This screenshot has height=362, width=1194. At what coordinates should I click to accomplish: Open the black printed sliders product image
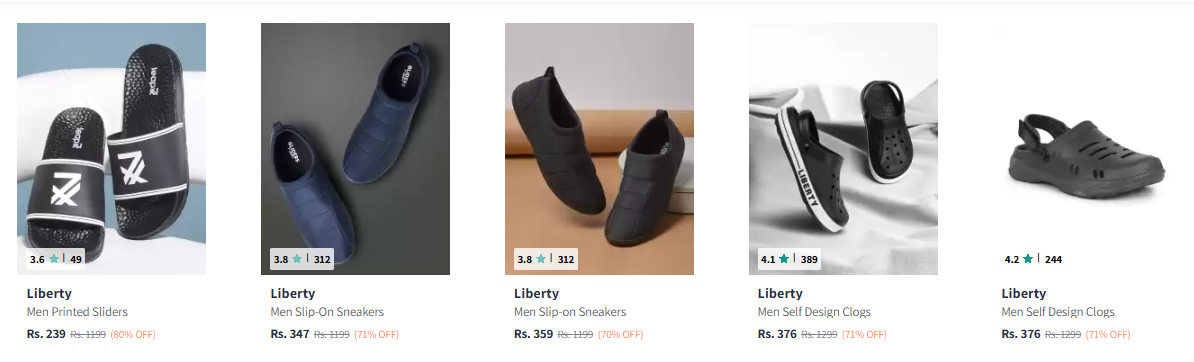pyautogui.click(x=111, y=149)
